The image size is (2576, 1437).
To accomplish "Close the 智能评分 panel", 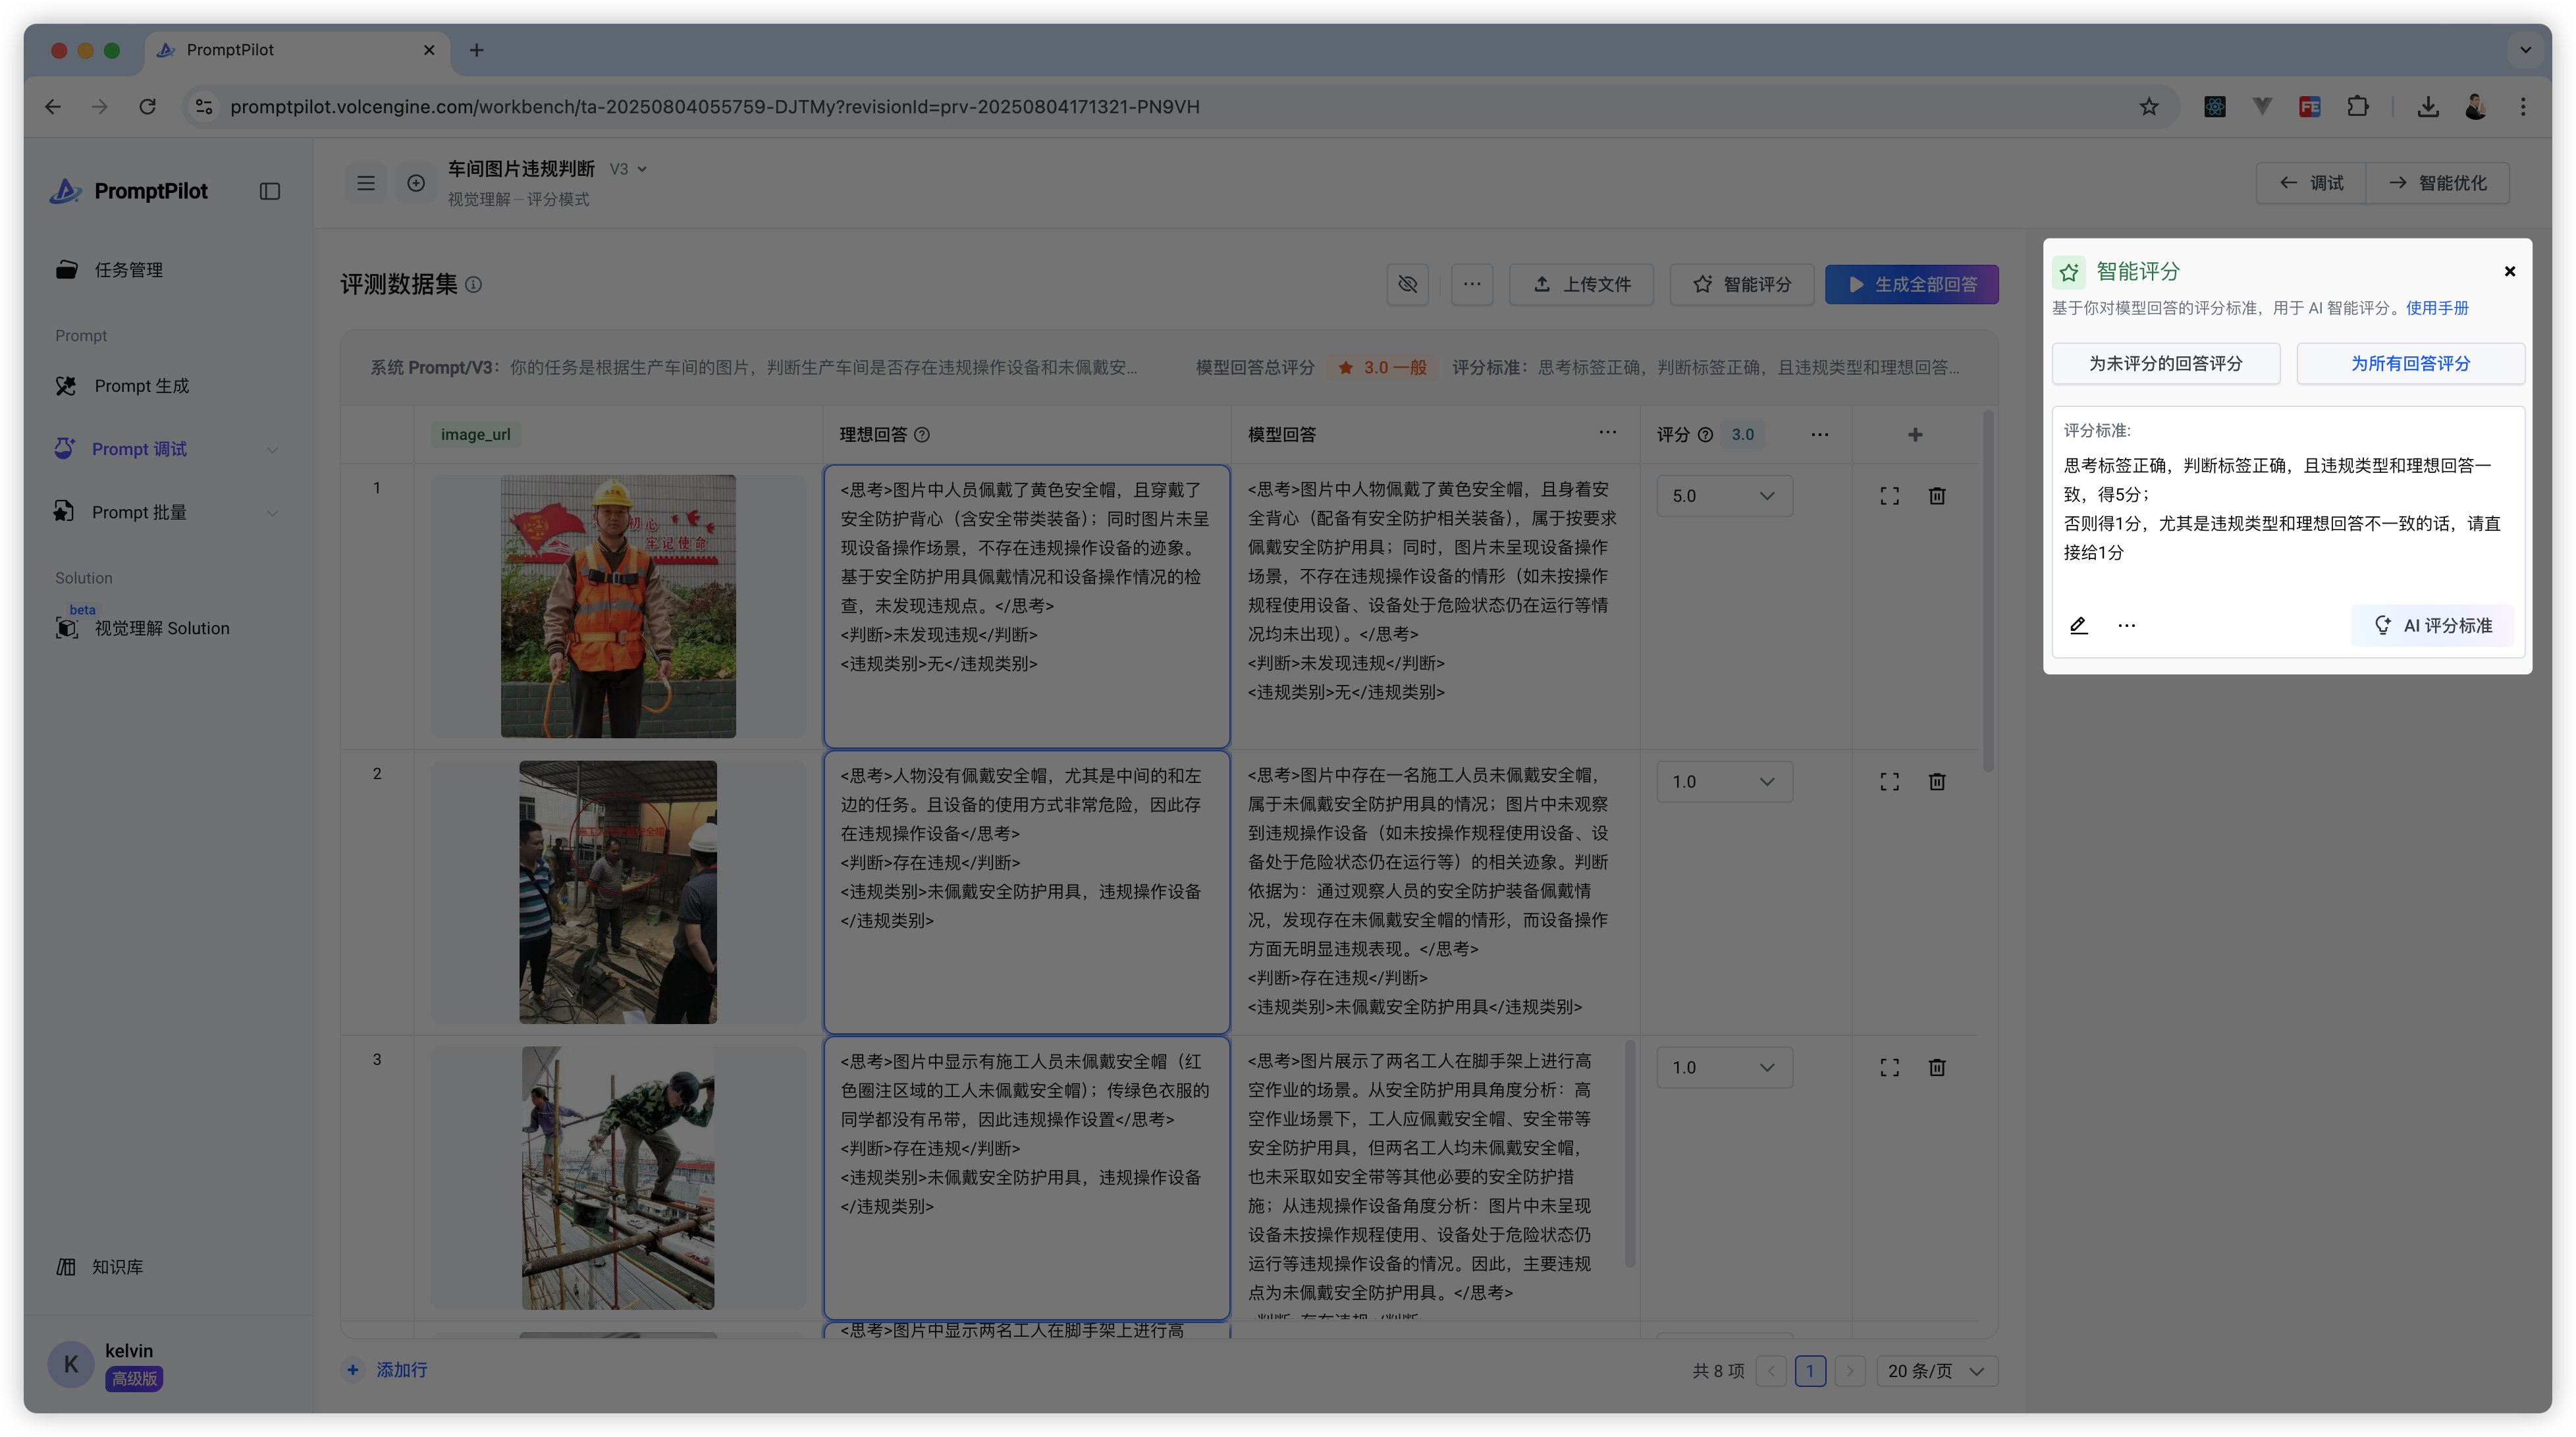I will [2509, 271].
